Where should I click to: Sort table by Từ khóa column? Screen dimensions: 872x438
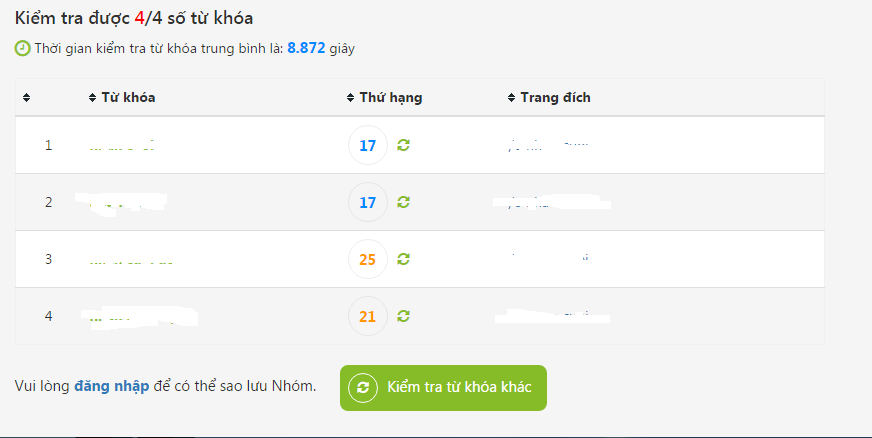(x=122, y=98)
